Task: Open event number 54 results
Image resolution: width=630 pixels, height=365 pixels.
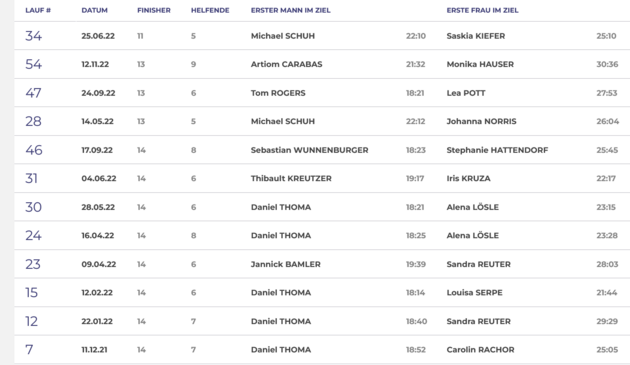Action: [x=33, y=64]
